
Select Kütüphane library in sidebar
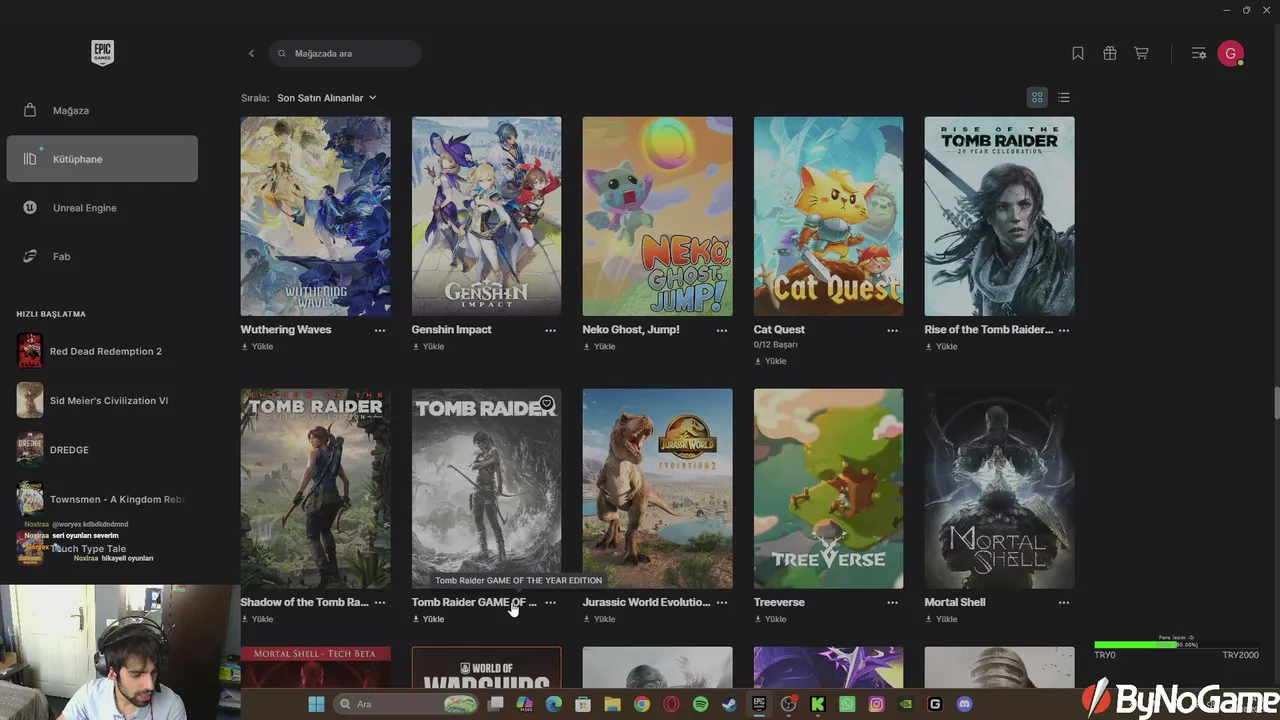pos(102,159)
